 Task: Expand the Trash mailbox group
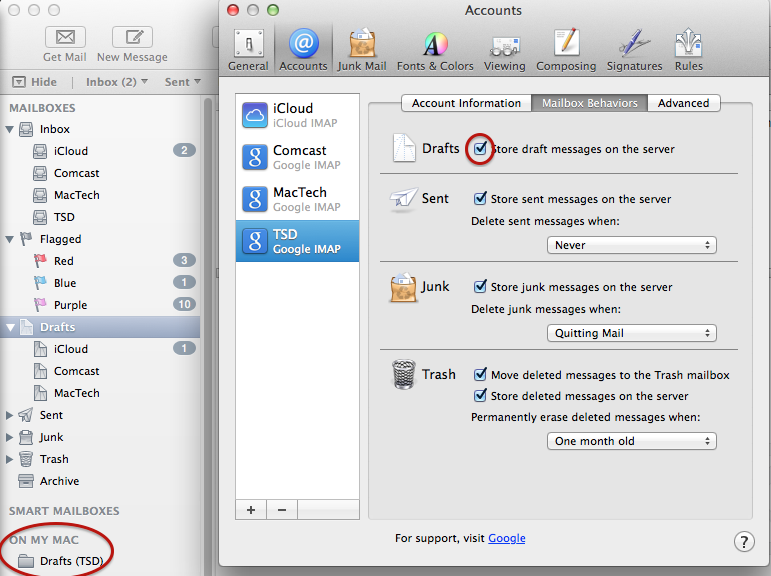click(9, 459)
